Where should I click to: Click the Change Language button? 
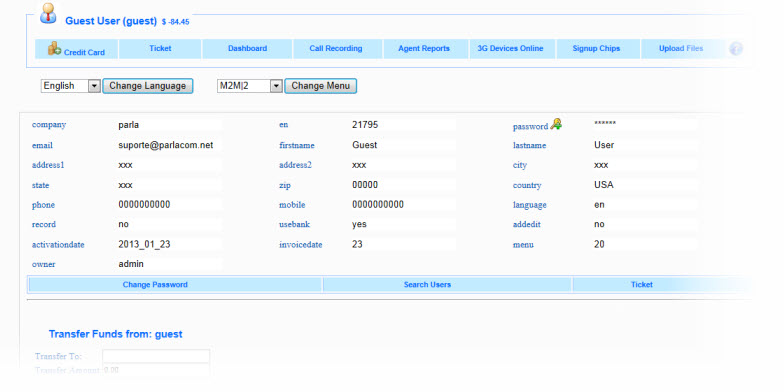[148, 86]
